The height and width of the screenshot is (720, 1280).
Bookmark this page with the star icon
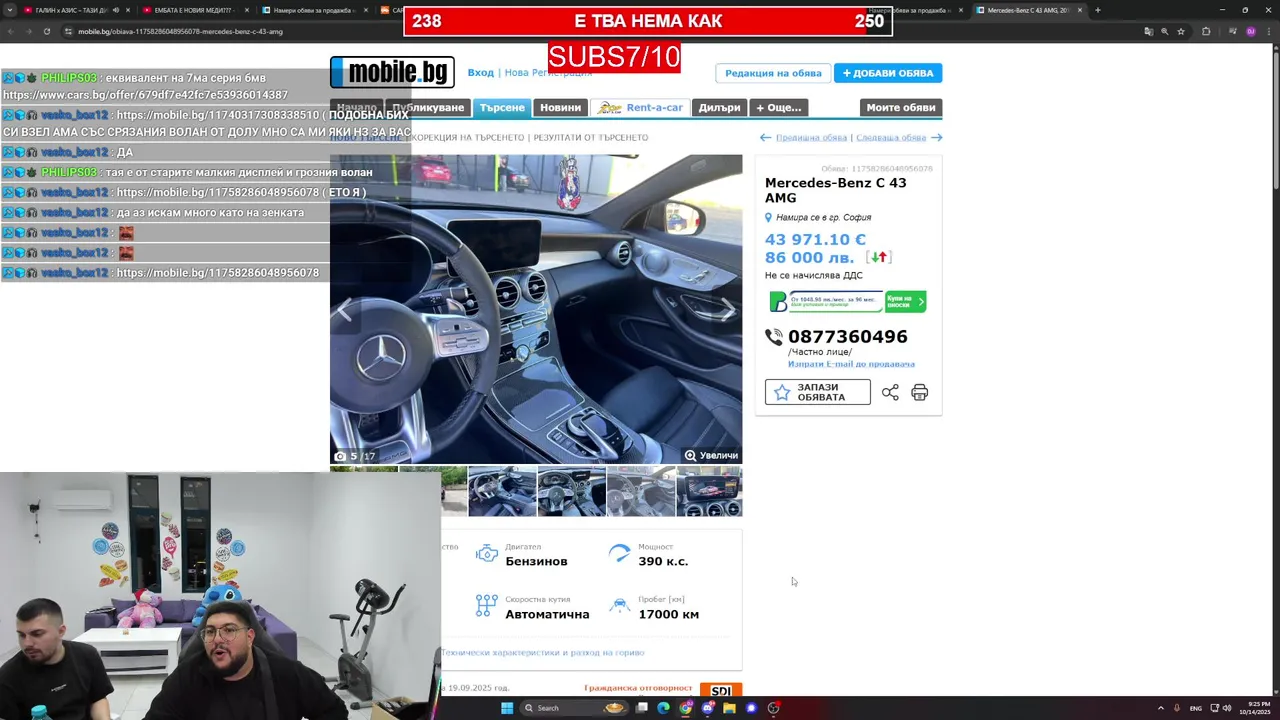1181,31
